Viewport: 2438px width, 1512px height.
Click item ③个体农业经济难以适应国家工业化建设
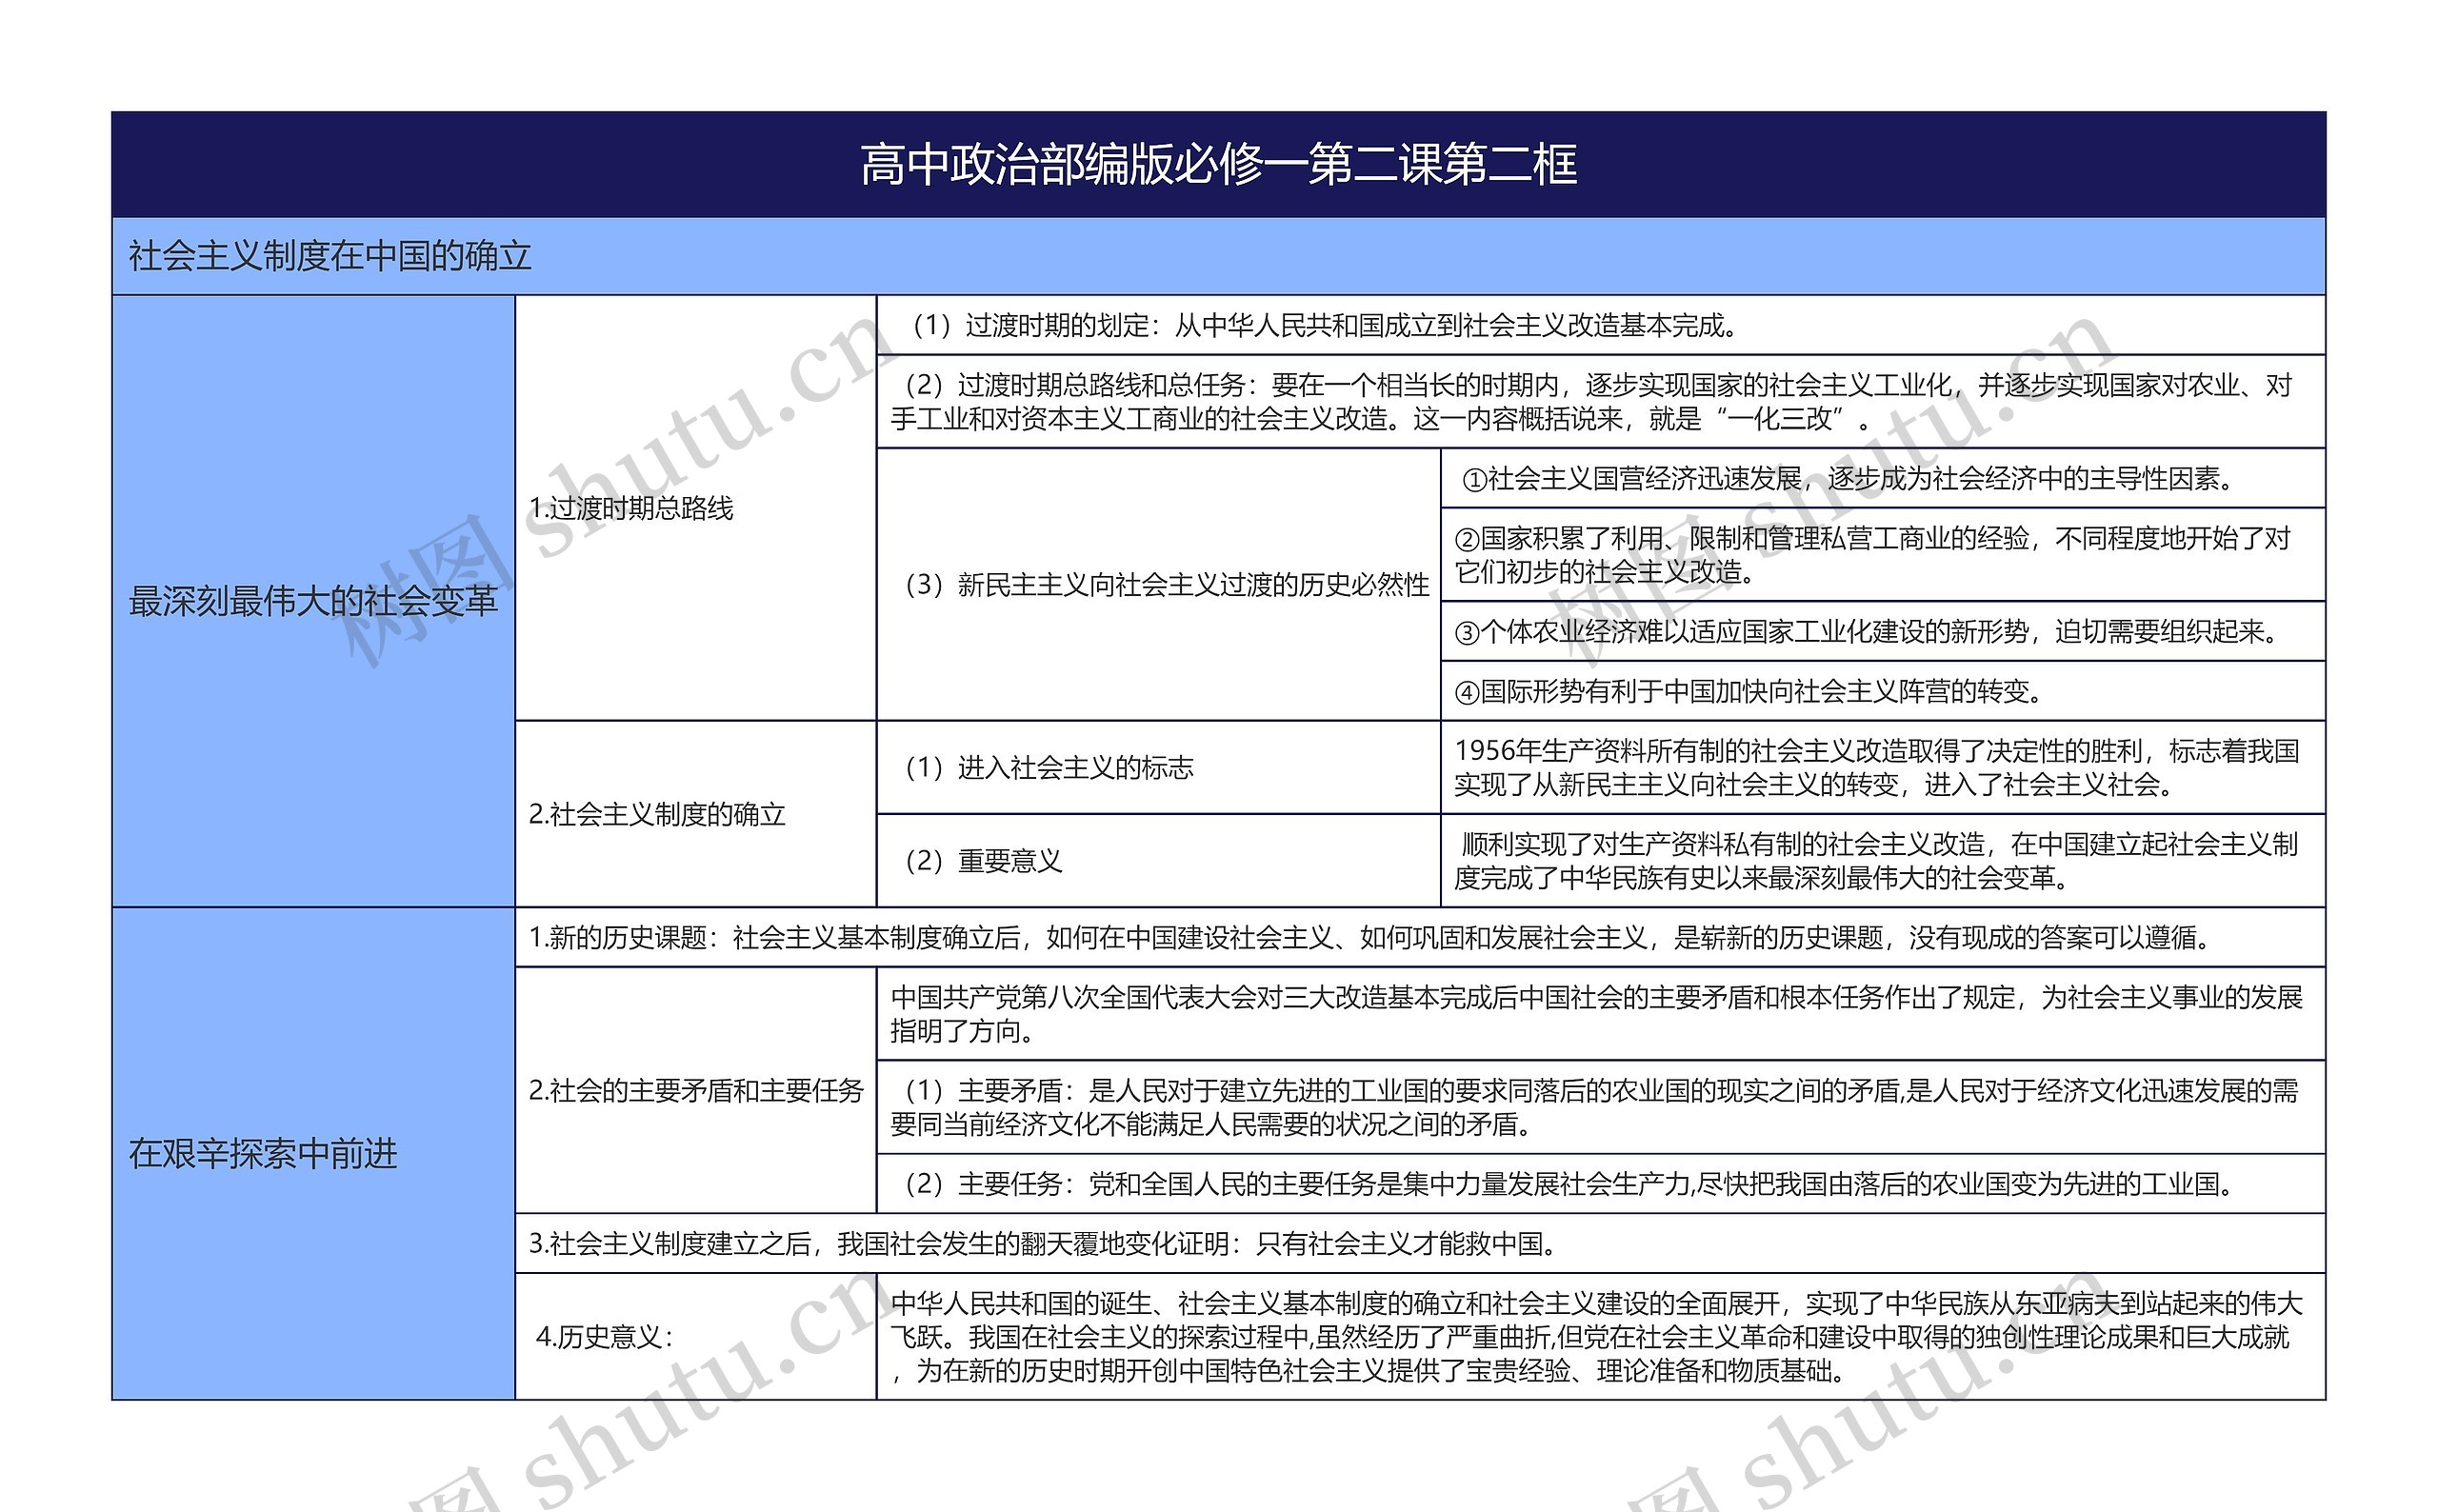[1883, 631]
